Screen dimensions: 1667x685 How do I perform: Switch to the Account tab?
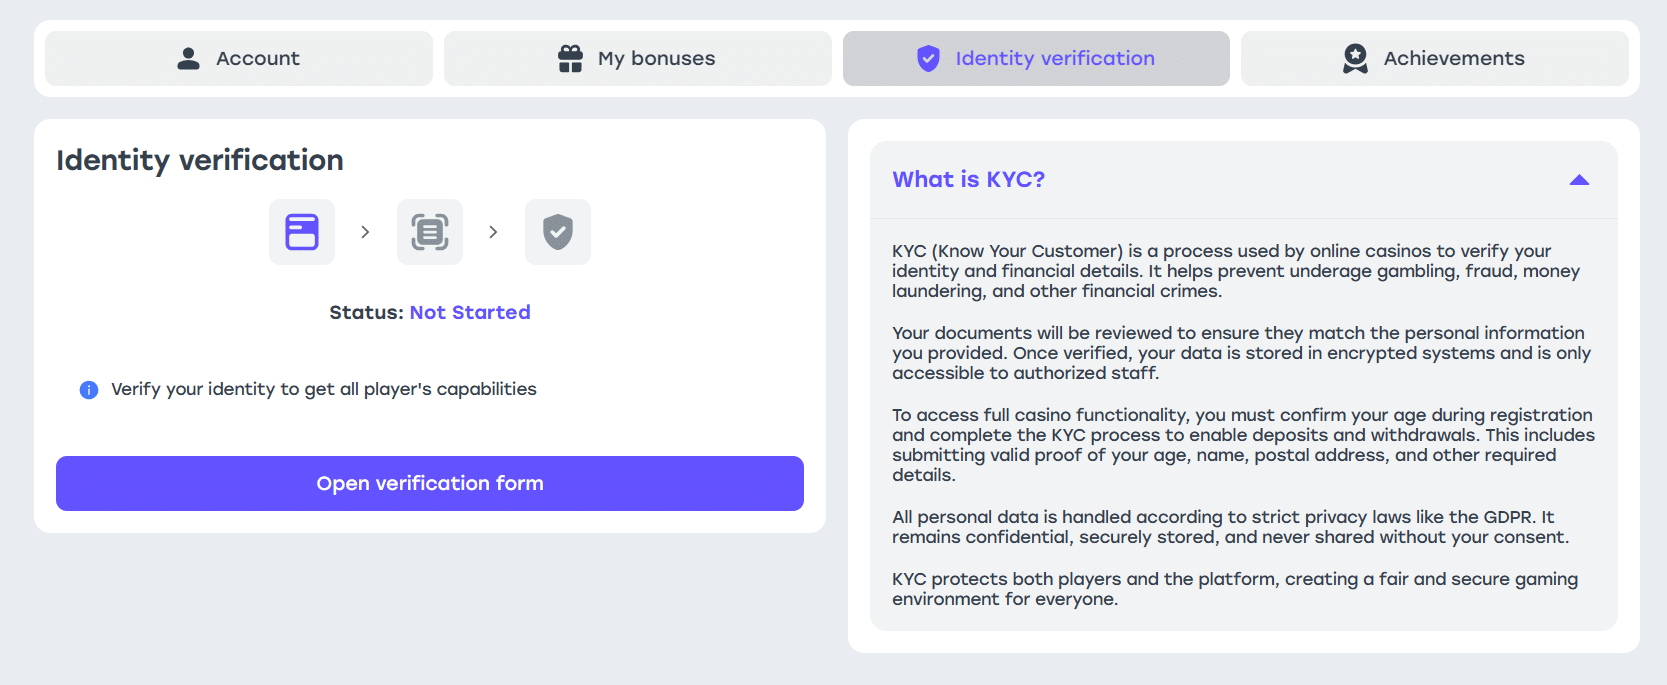[239, 58]
